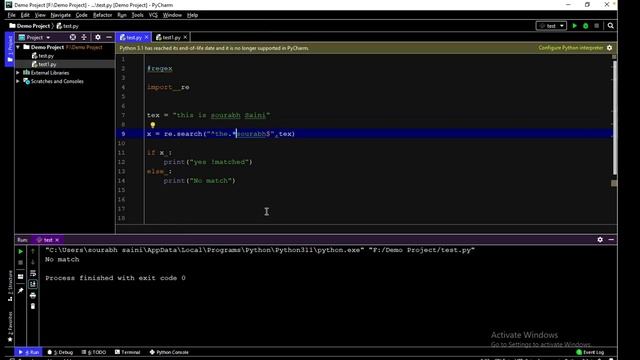The height and width of the screenshot is (360, 640).
Task: Start debugging with the green bug icon
Action: 586,26
